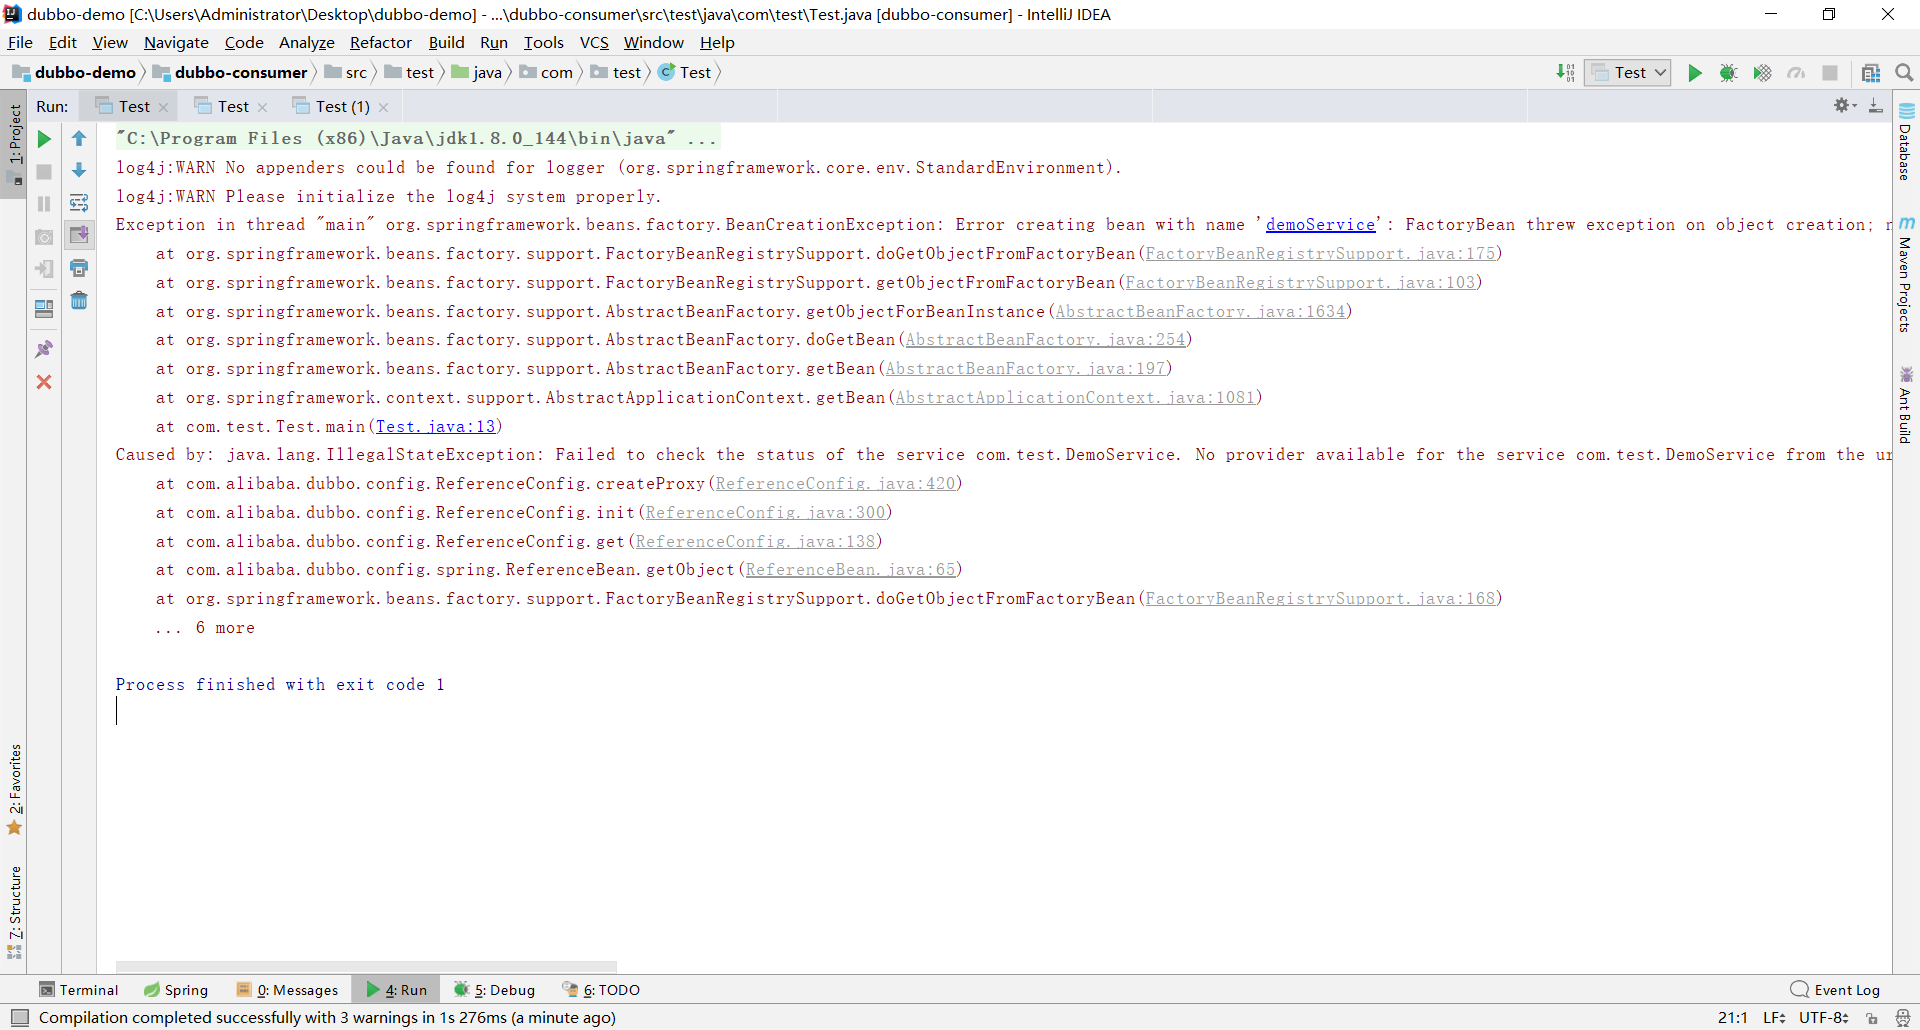This screenshot has height=1030, width=1920.
Task: Open the Terminal tool window
Action: [78, 990]
